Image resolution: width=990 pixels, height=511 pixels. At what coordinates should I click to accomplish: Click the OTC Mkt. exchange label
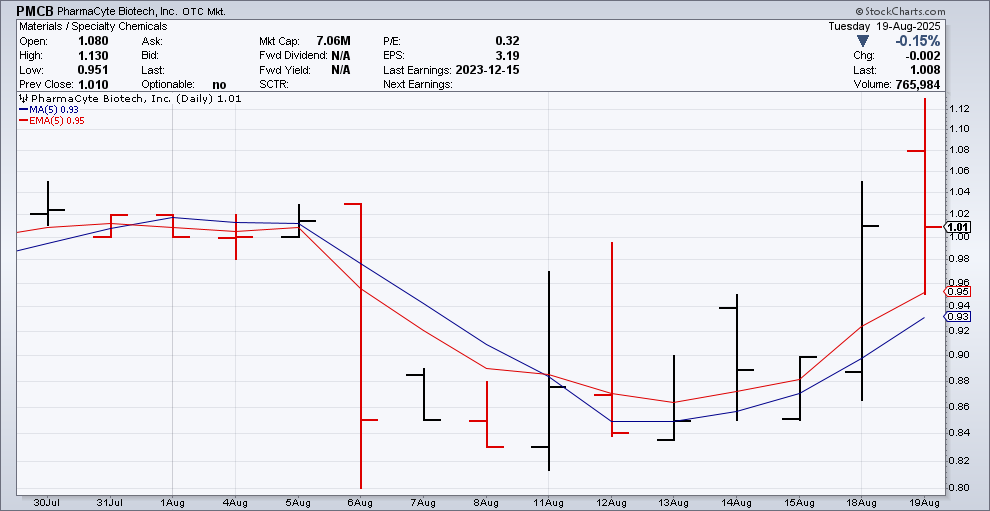point(203,12)
